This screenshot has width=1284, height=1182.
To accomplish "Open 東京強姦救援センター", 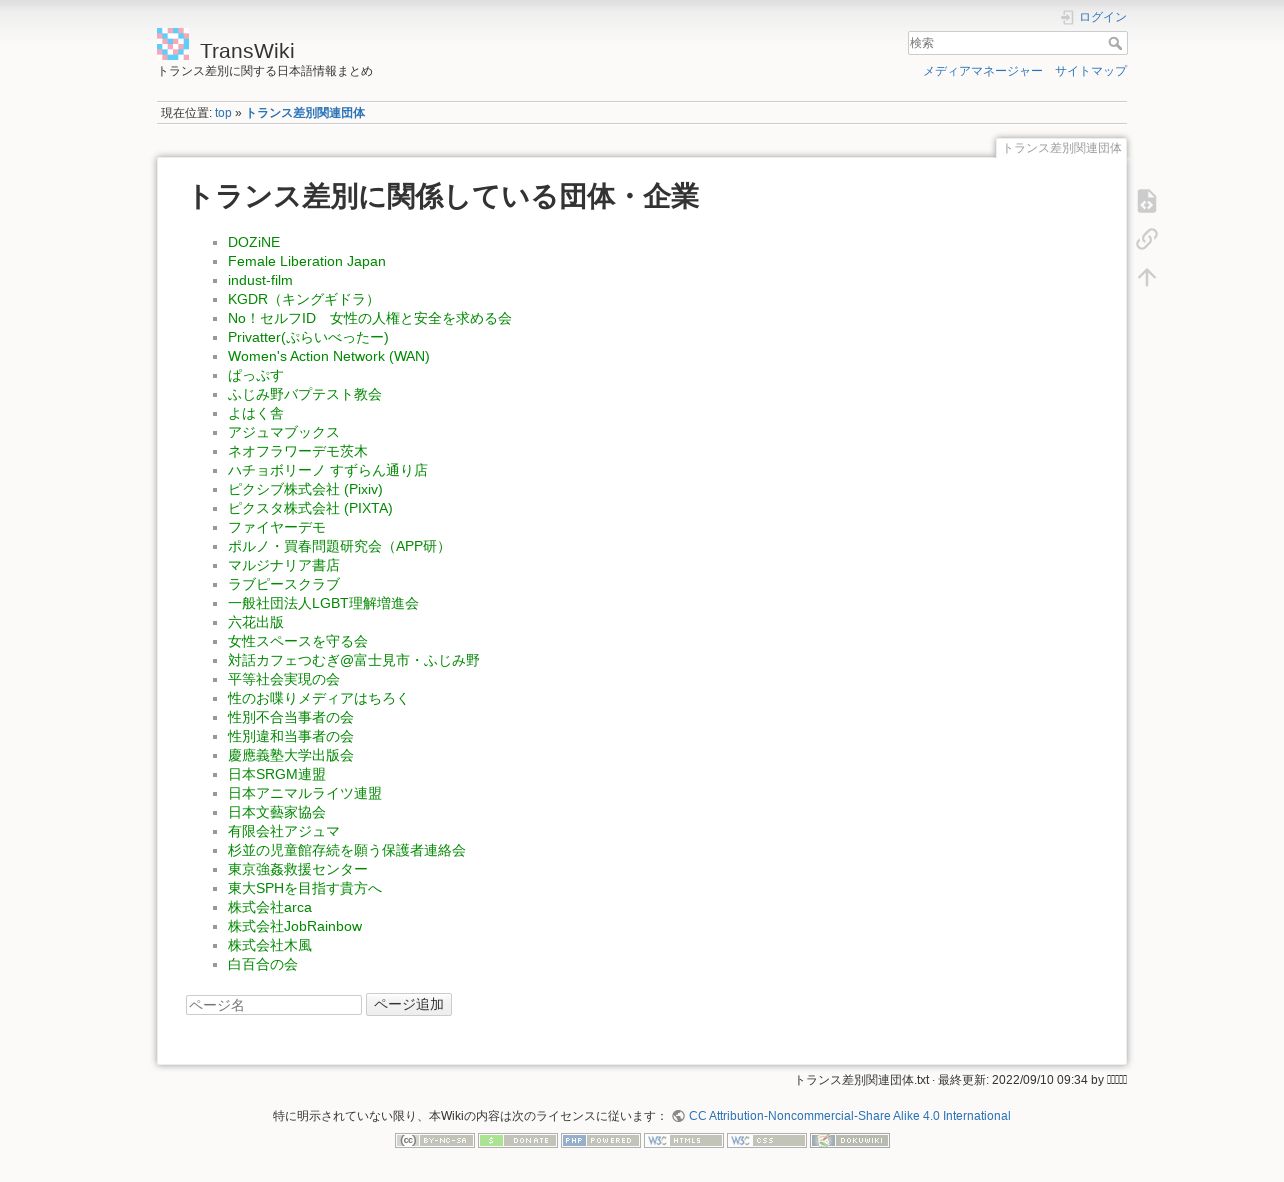I will click(298, 869).
